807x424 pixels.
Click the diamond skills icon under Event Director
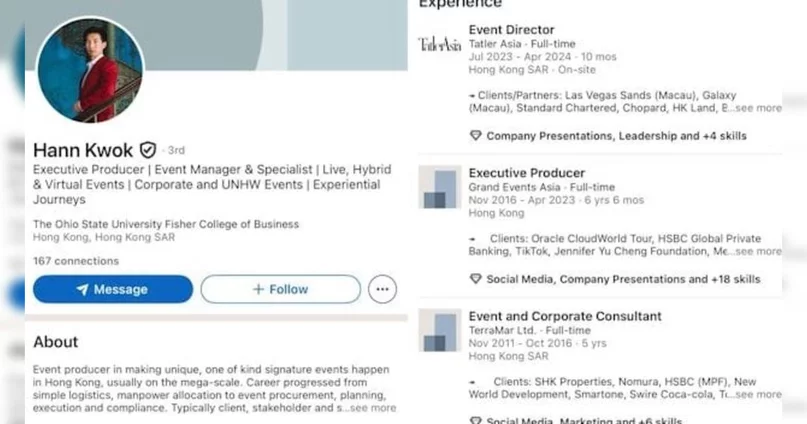click(476, 136)
